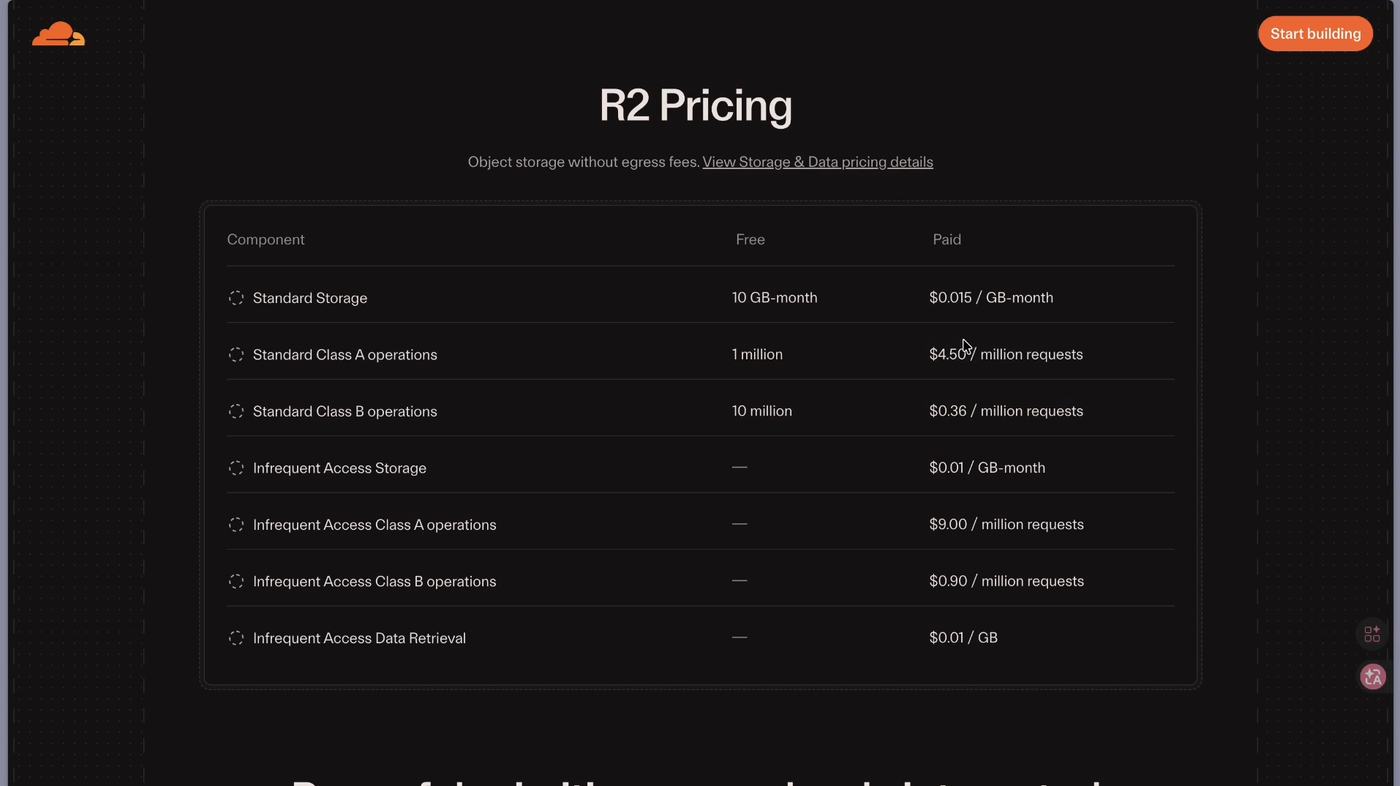Click the R2 Pricing heading
Viewport: 1400px width, 786px height.
click(696, 105)
